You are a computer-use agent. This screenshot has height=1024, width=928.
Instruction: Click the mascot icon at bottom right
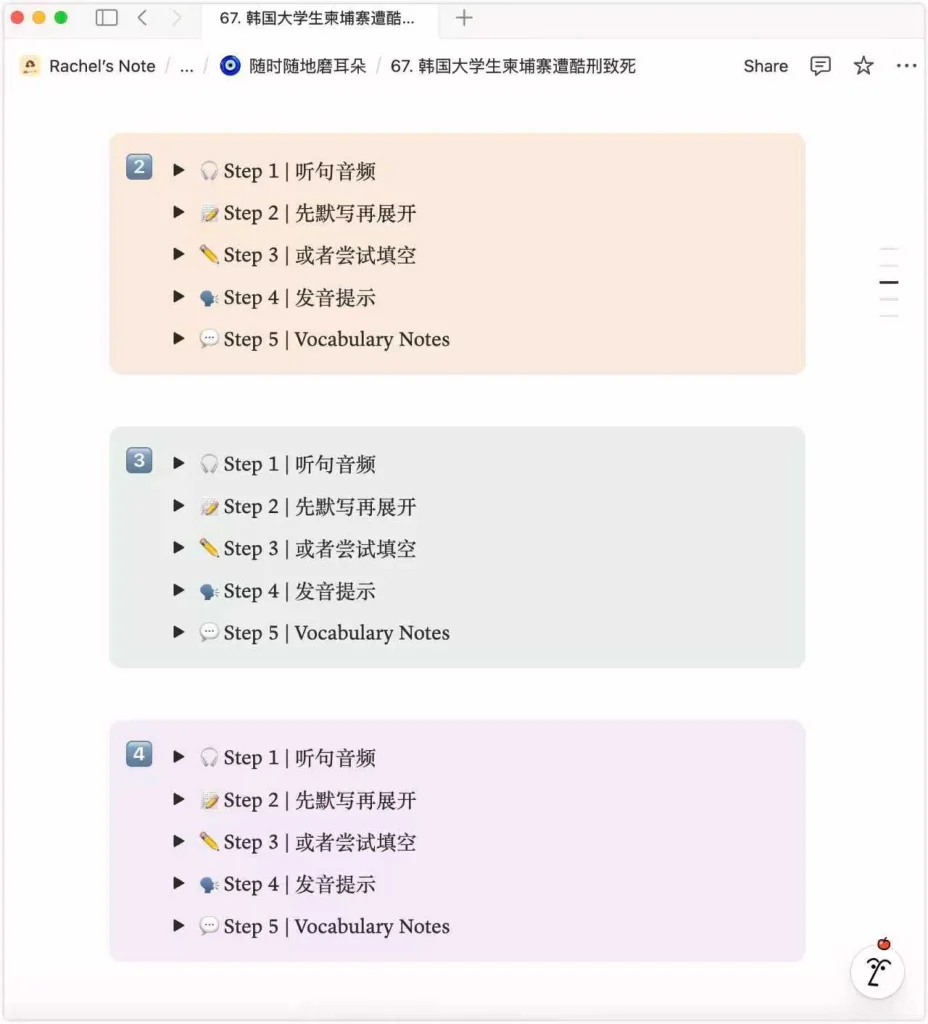(877, 971)
